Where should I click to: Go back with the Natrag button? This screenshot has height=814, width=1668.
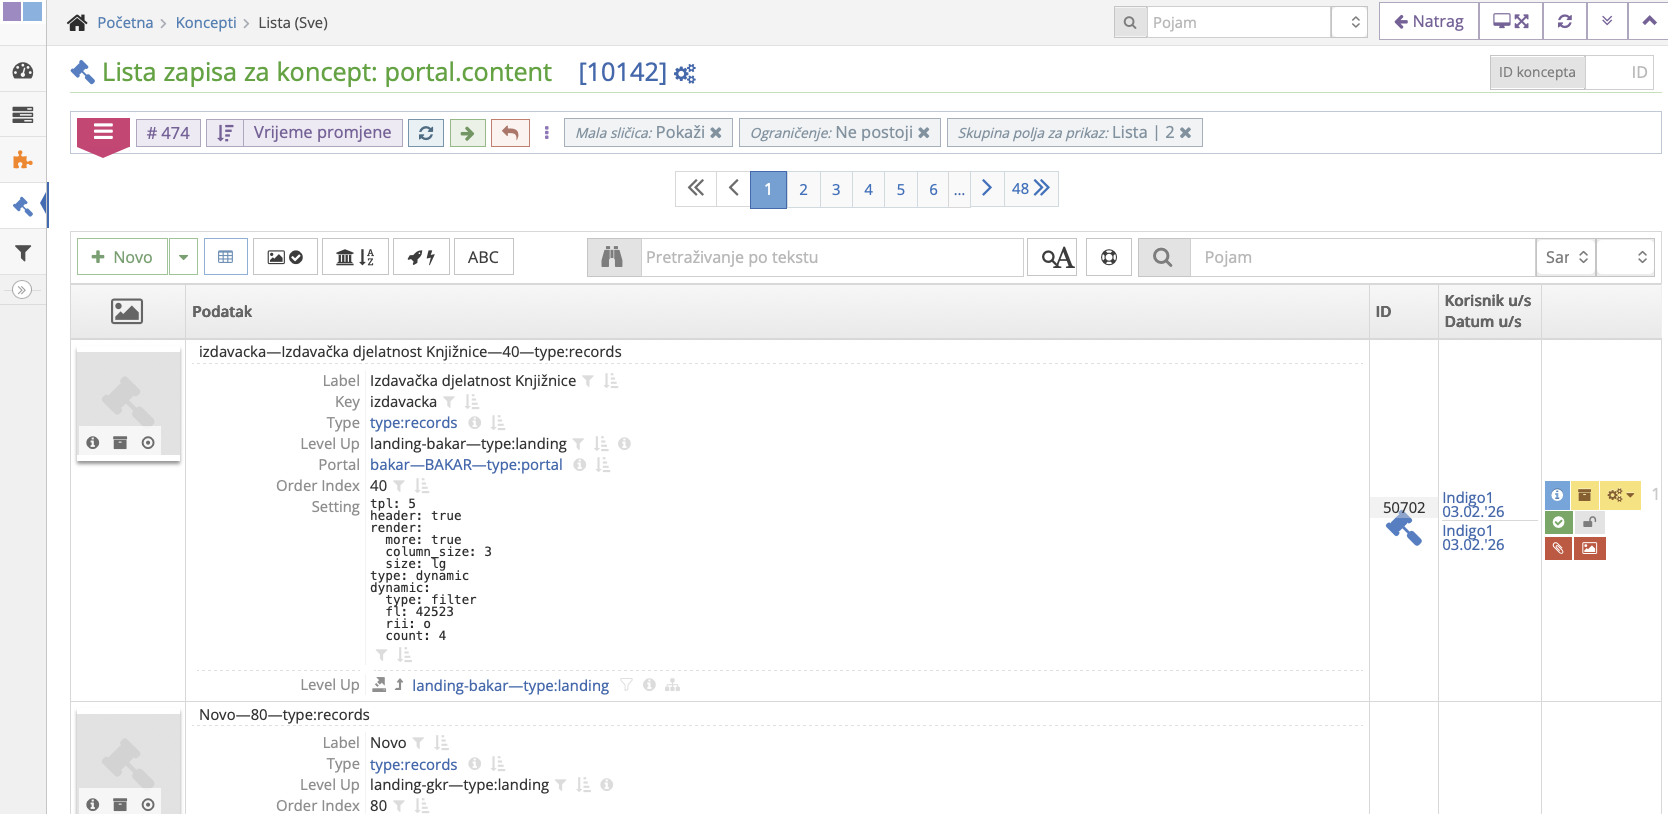pyautogui.click(x=1429, y=21)
